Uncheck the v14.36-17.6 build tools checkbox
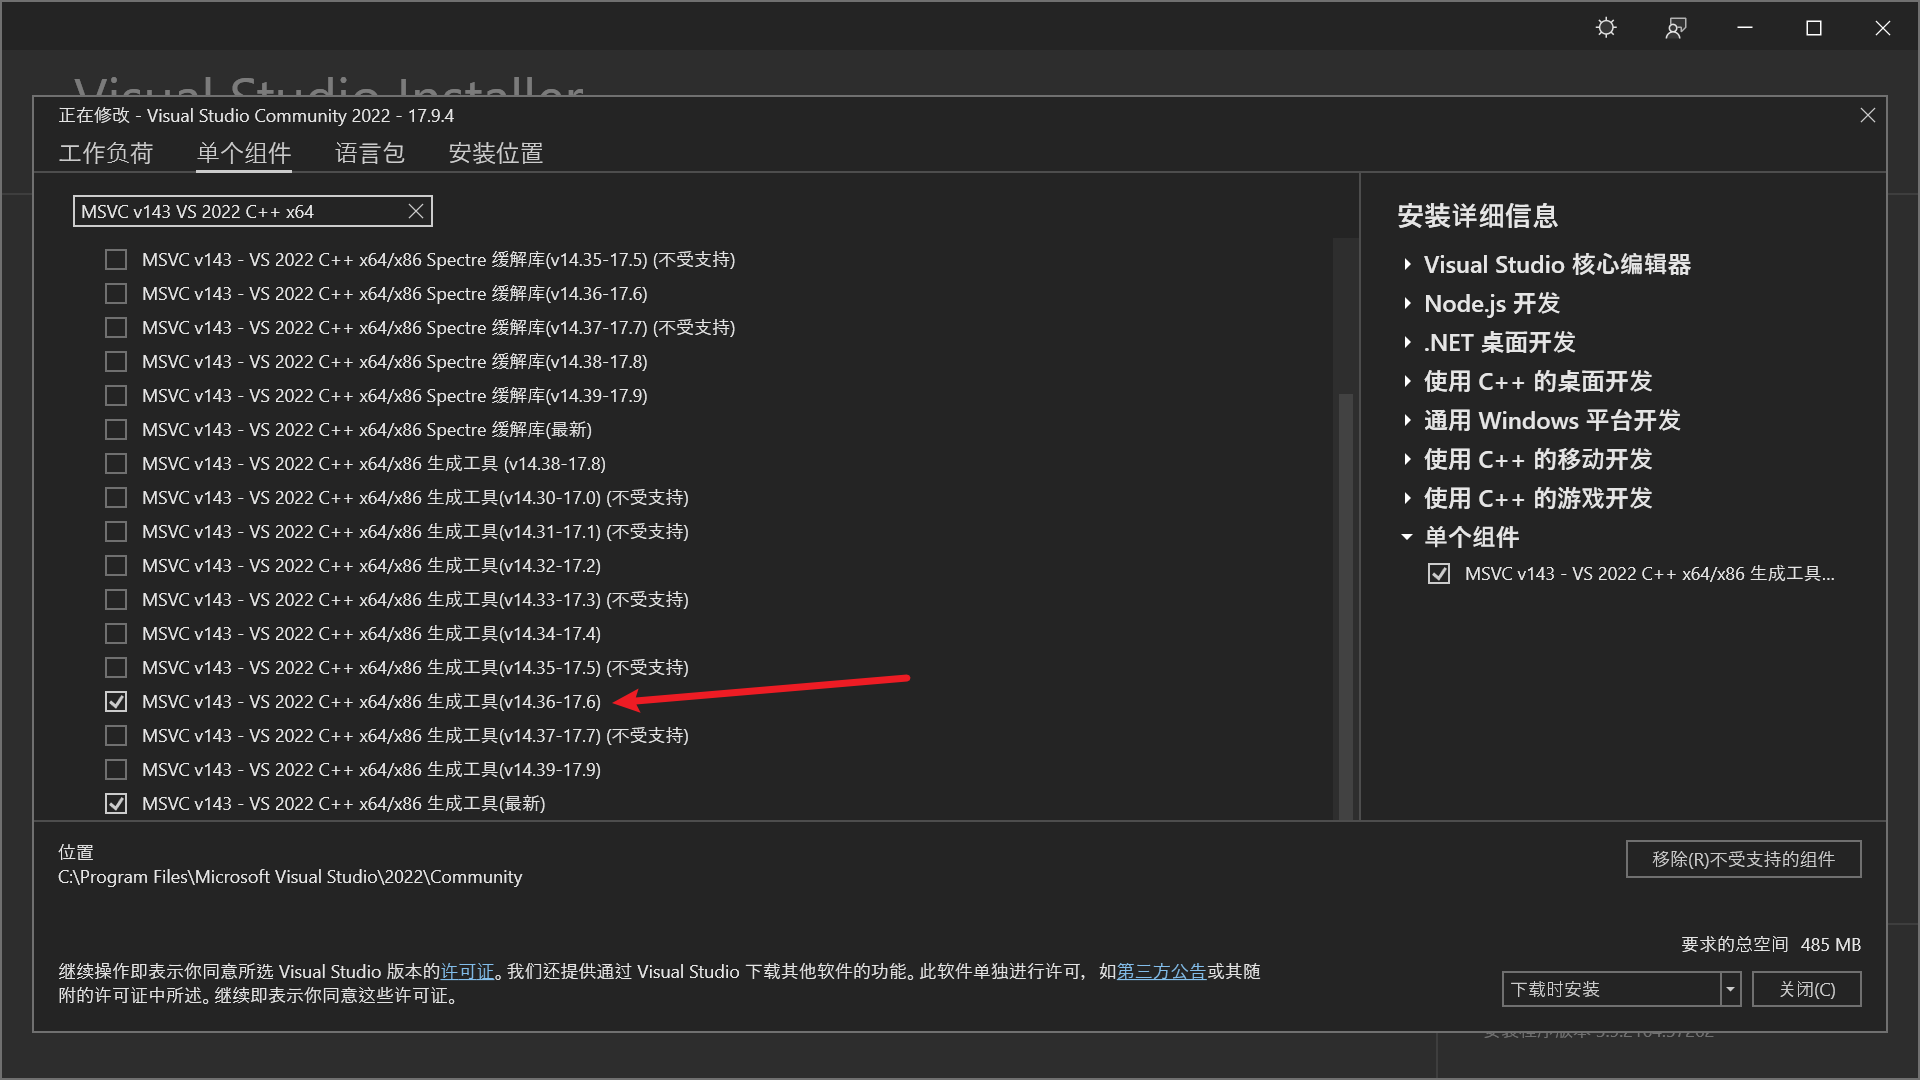Viewport: 1920px width, 1080px height. coord(116,702)
